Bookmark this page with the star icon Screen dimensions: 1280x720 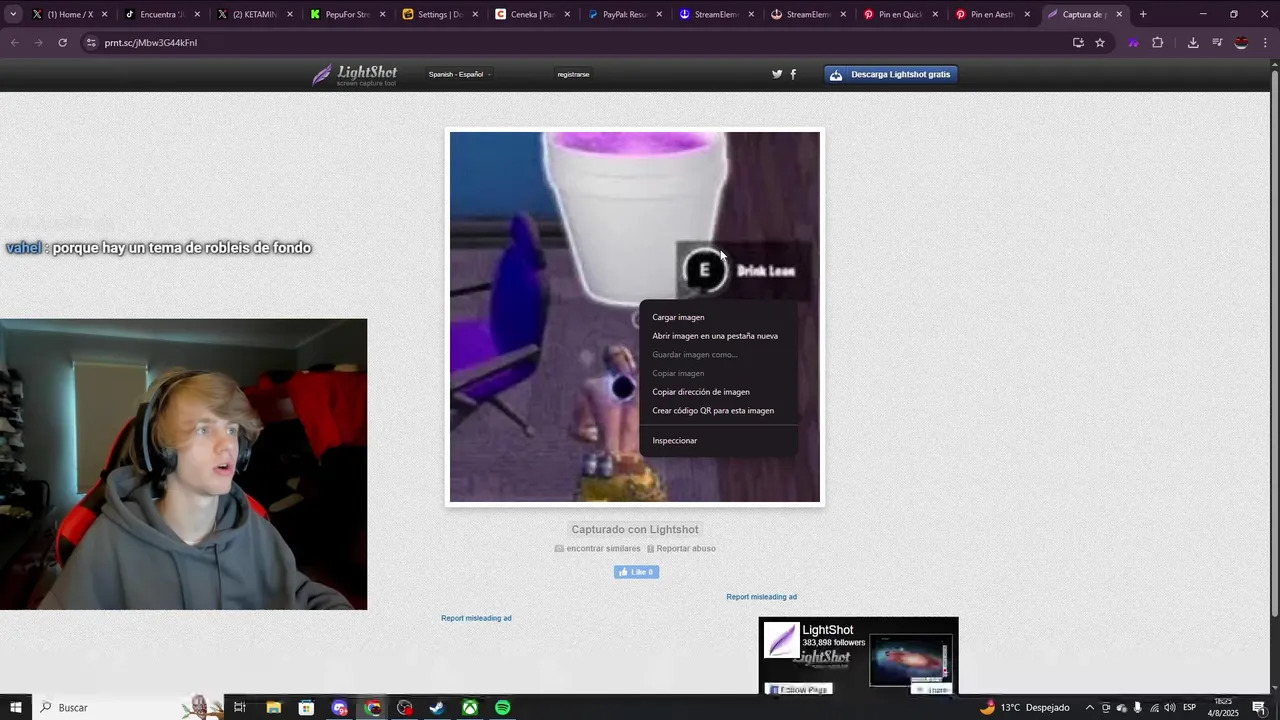tap(1100, 43)
